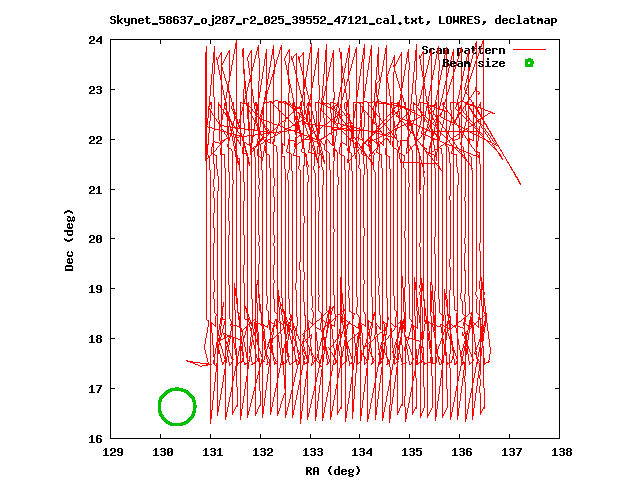Screen dimensions: 640x480
Task: Click the Dec axis tick label 17
Action: click(96, 389)
